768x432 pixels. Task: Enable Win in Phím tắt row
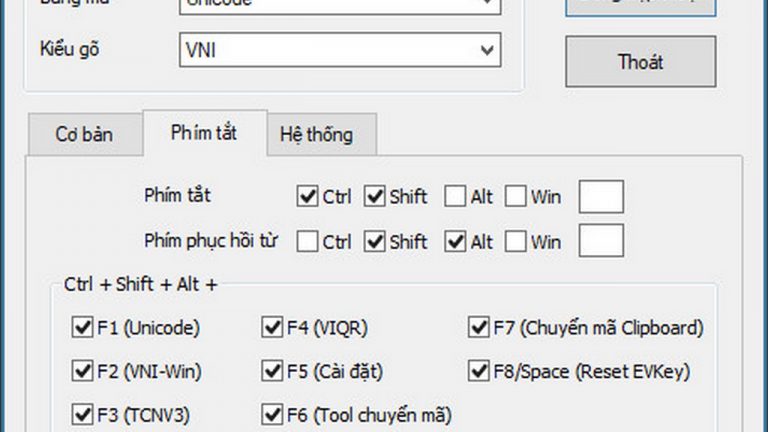coord(516,196)
